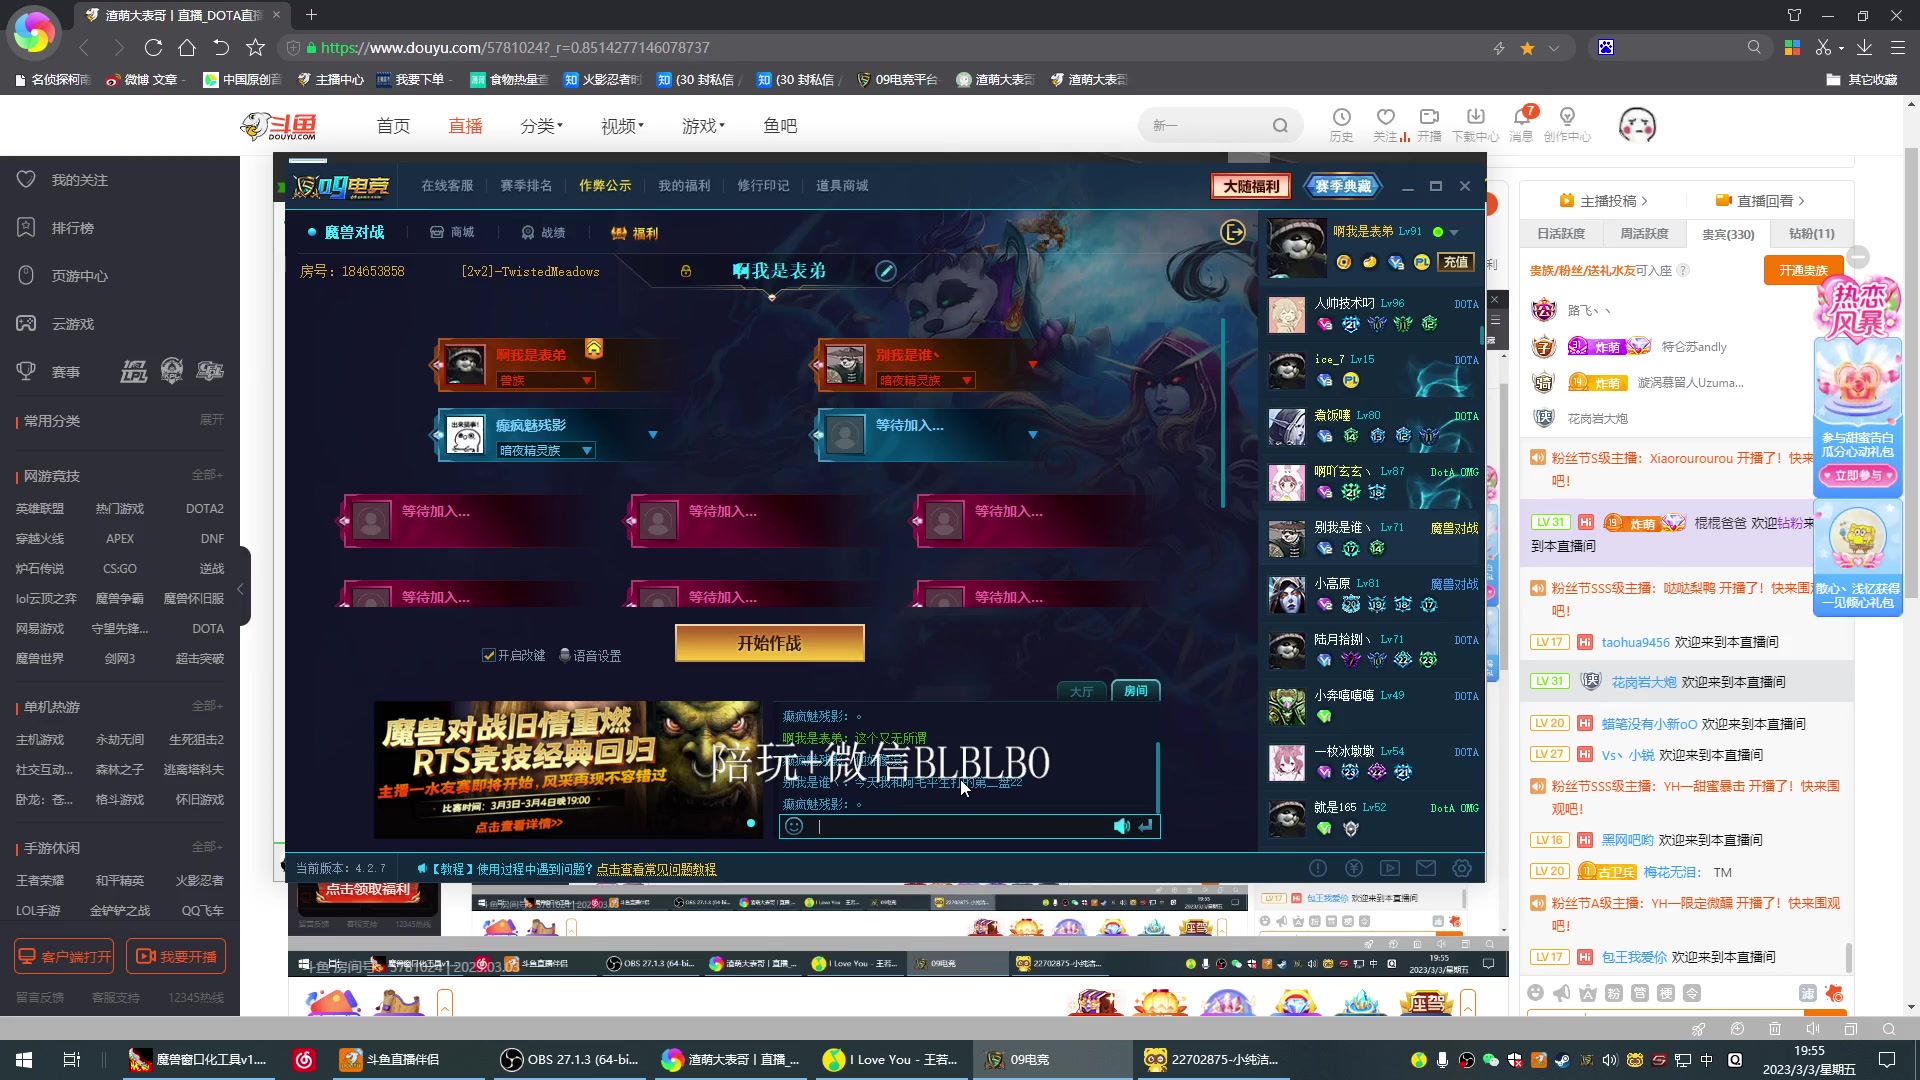
Task: Switch to the 战绩 tab
Action: [543, 232]
